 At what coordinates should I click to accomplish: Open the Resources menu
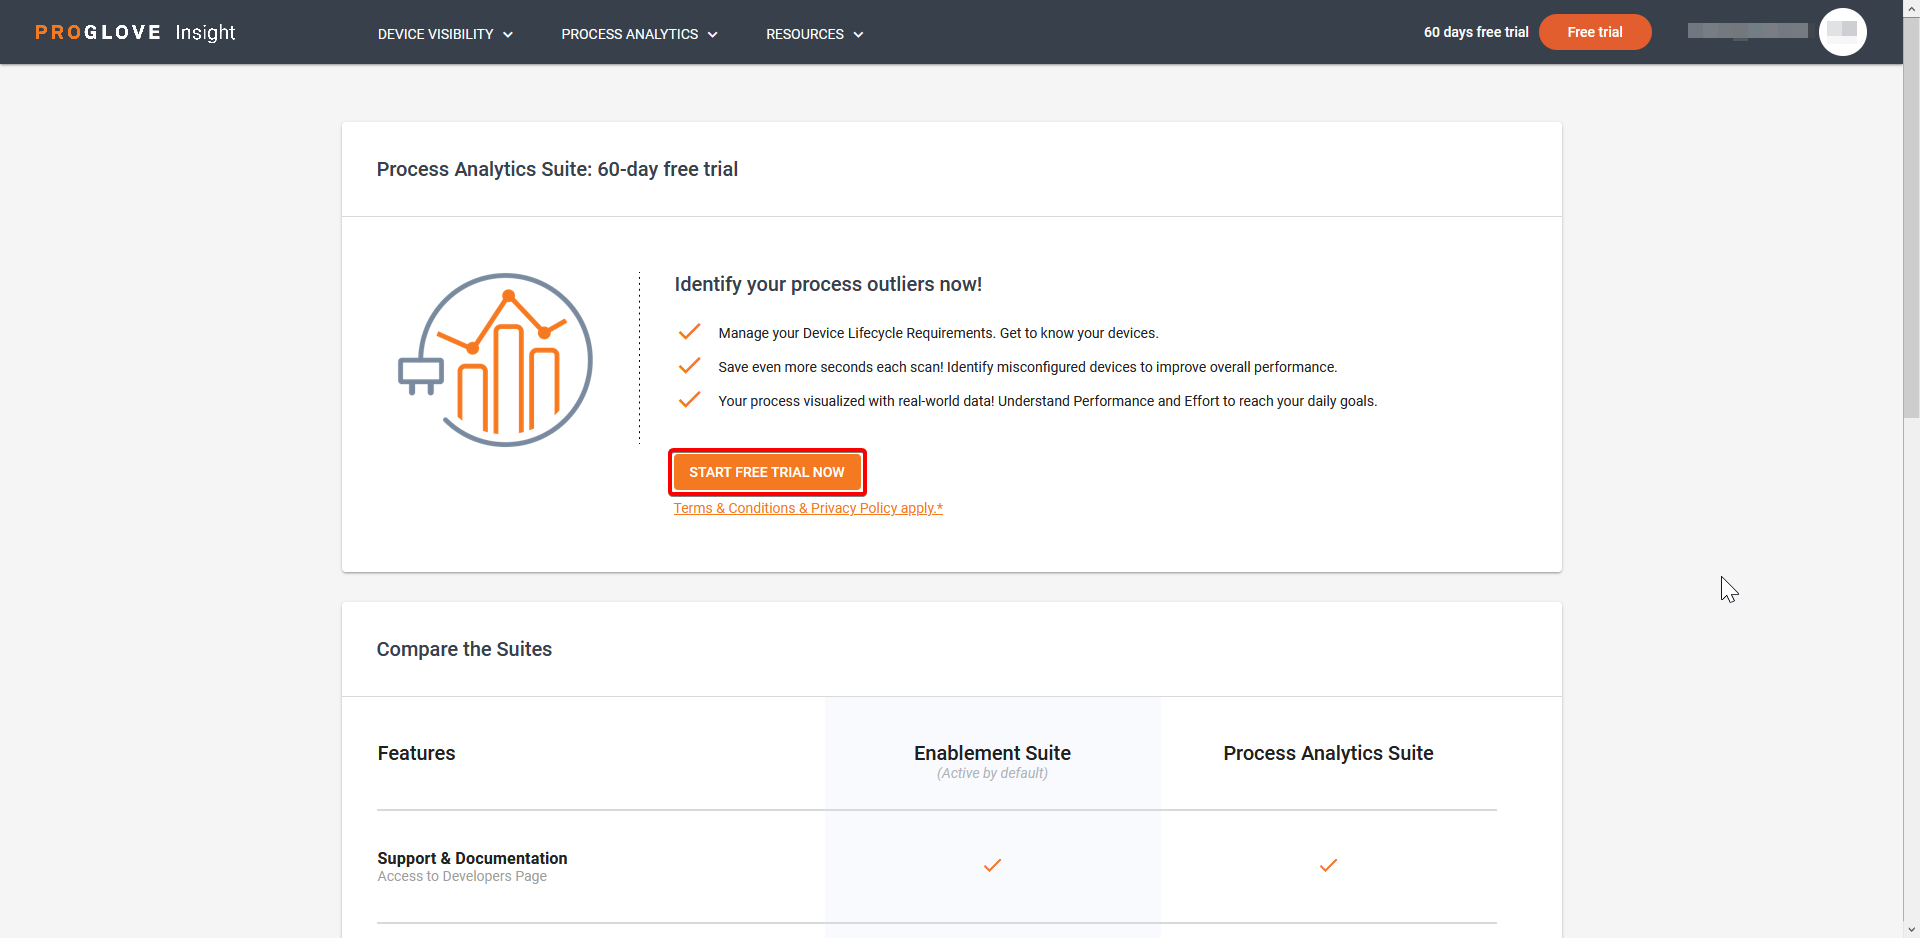tap(814, 34)
